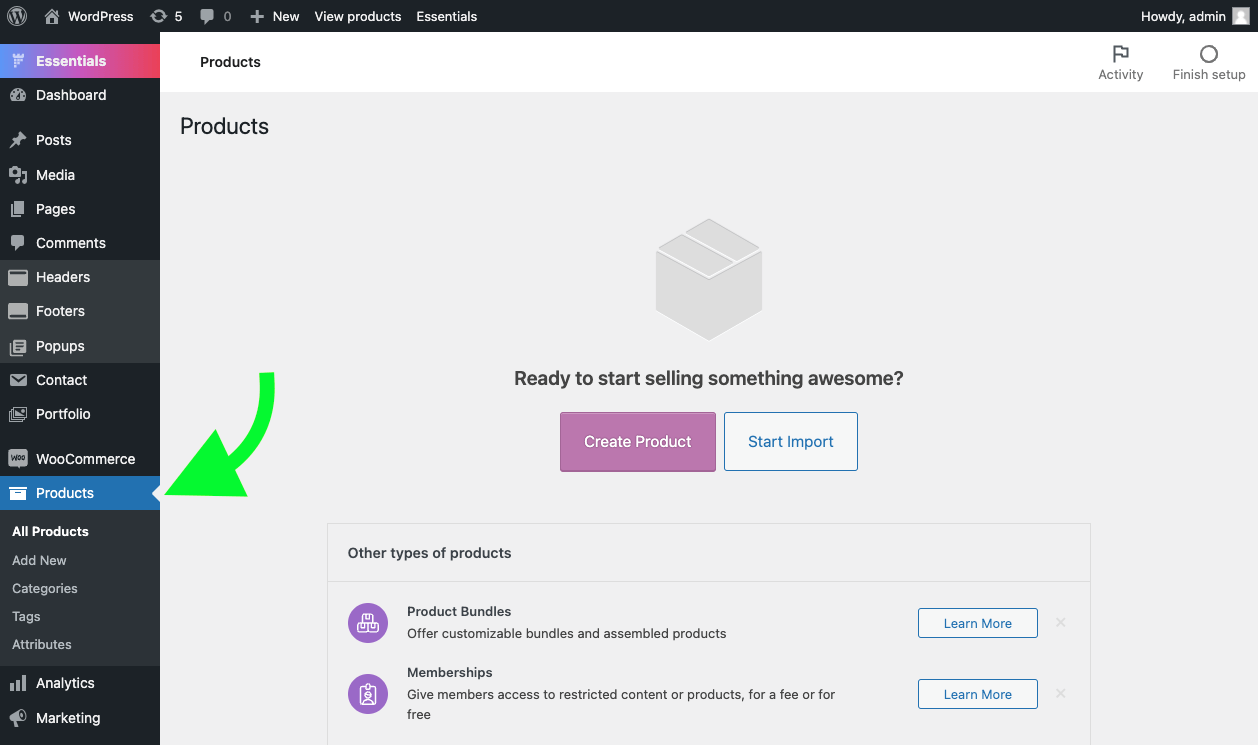Image resolution: width=1258 pixels, height=745 pixels.
Task: Click the Start Import button
Action: 791,441
